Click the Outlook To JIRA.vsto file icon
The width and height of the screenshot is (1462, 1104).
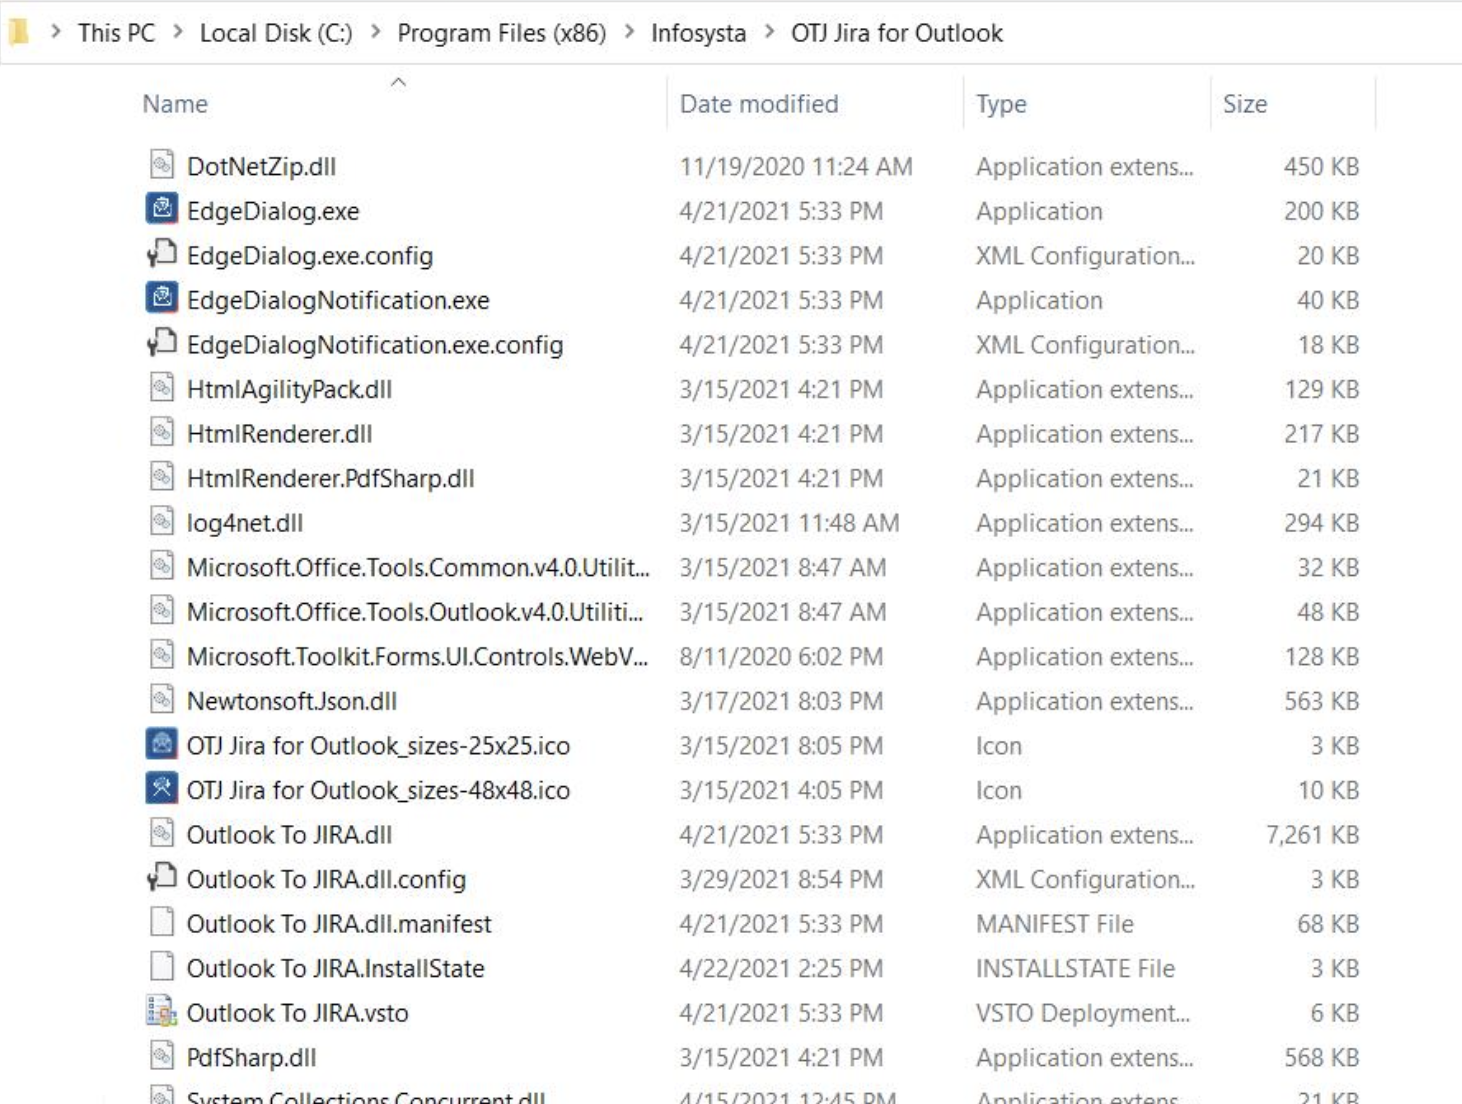(x=162, y=1011)
